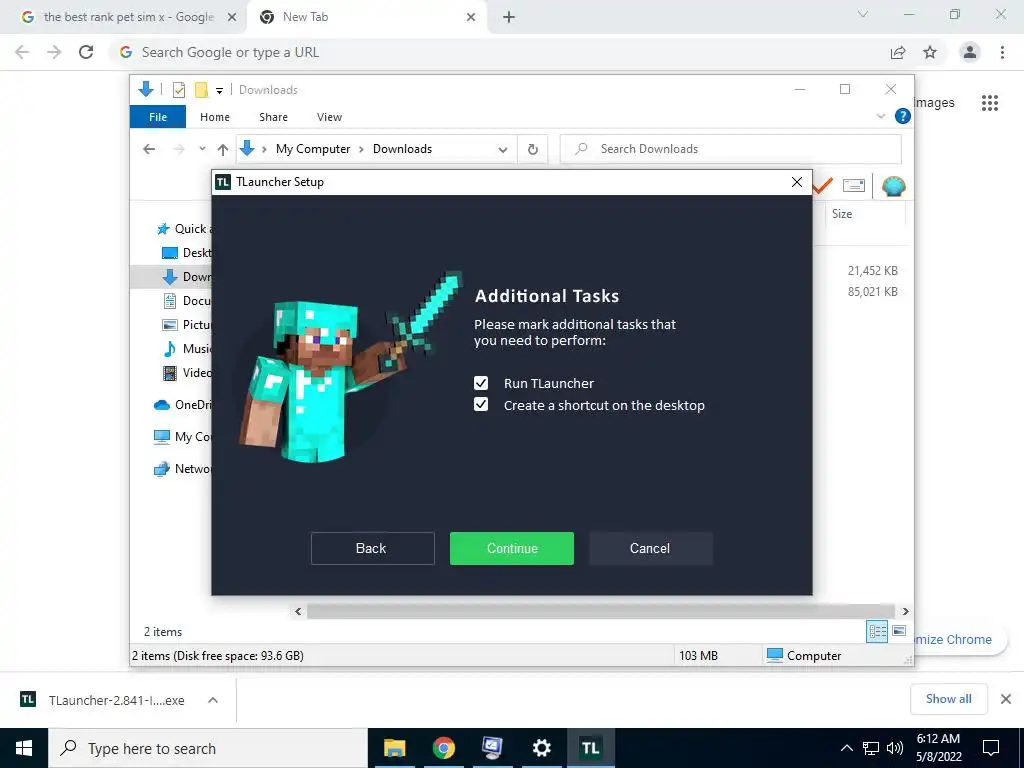Open Settings gear from the taskbar
1024x768 pixels.
pos(541,748)
